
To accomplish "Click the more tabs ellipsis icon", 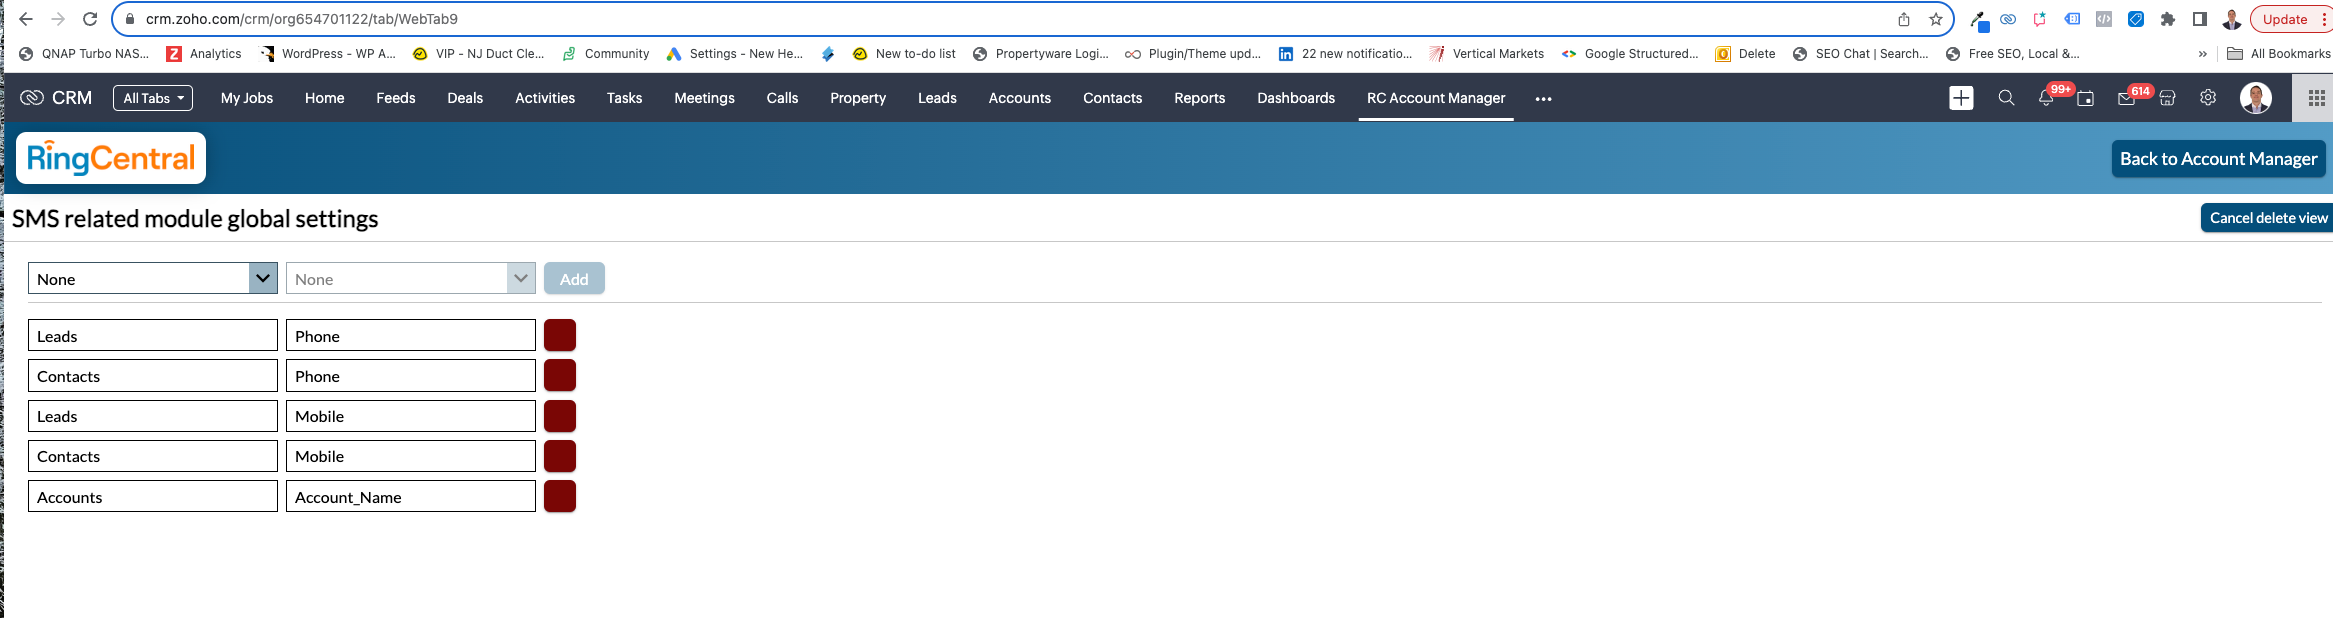I will coord(1543,99).
